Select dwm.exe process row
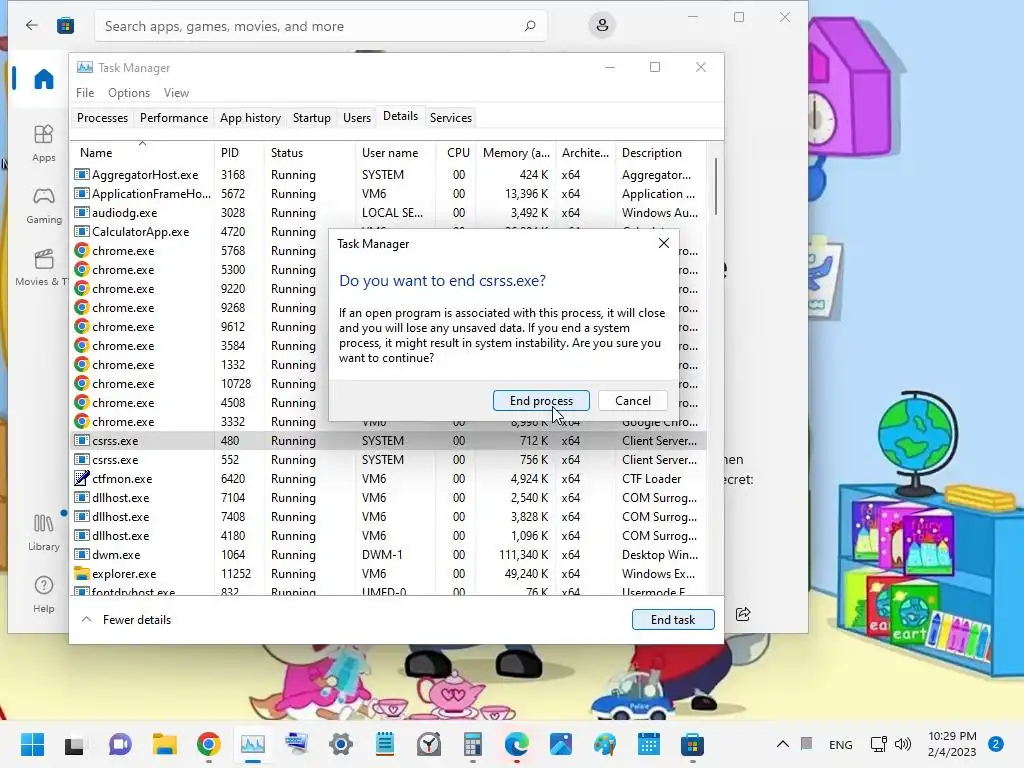The width and height of the screenshot is (1024, 768). coord(389,554)
